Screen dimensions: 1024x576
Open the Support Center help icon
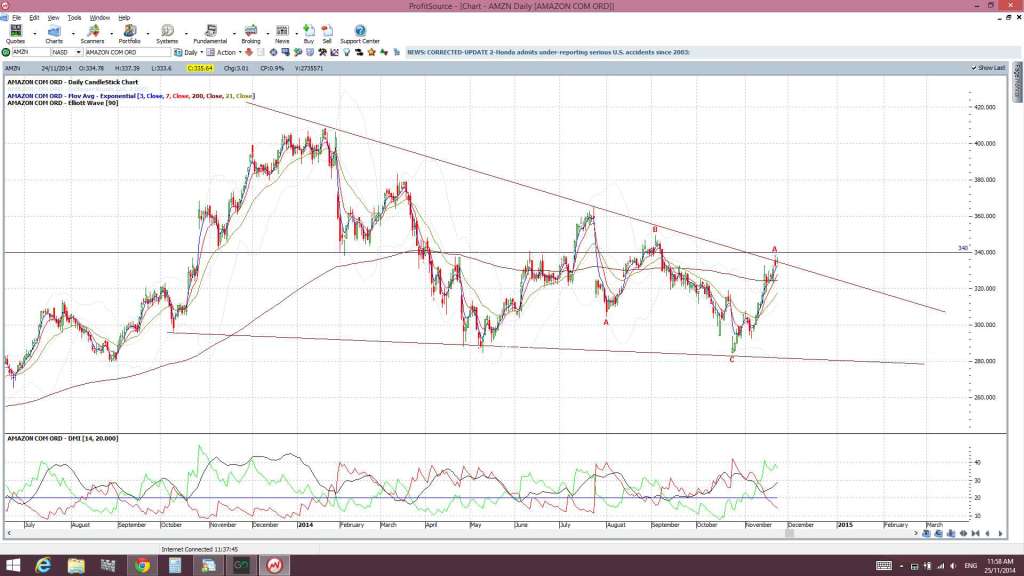360,34
